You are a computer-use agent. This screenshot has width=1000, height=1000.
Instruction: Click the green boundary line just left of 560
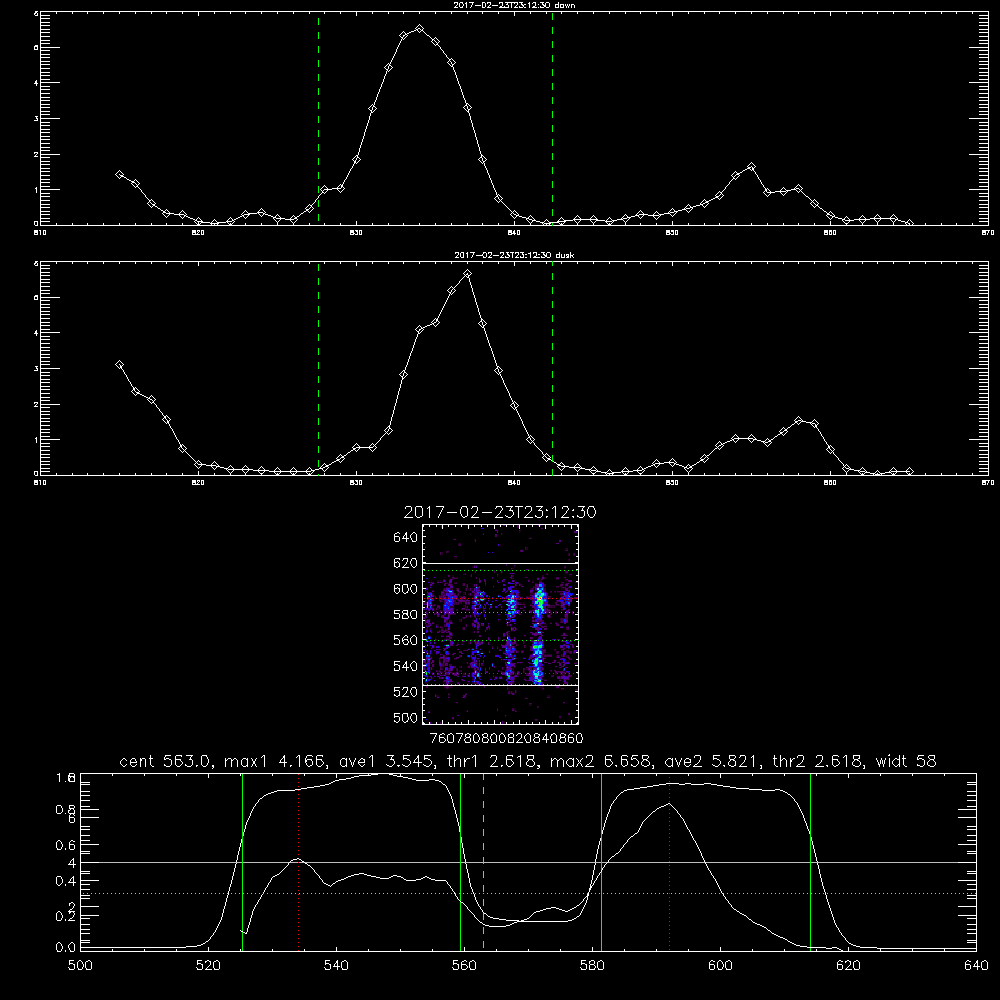coord(460,861)
